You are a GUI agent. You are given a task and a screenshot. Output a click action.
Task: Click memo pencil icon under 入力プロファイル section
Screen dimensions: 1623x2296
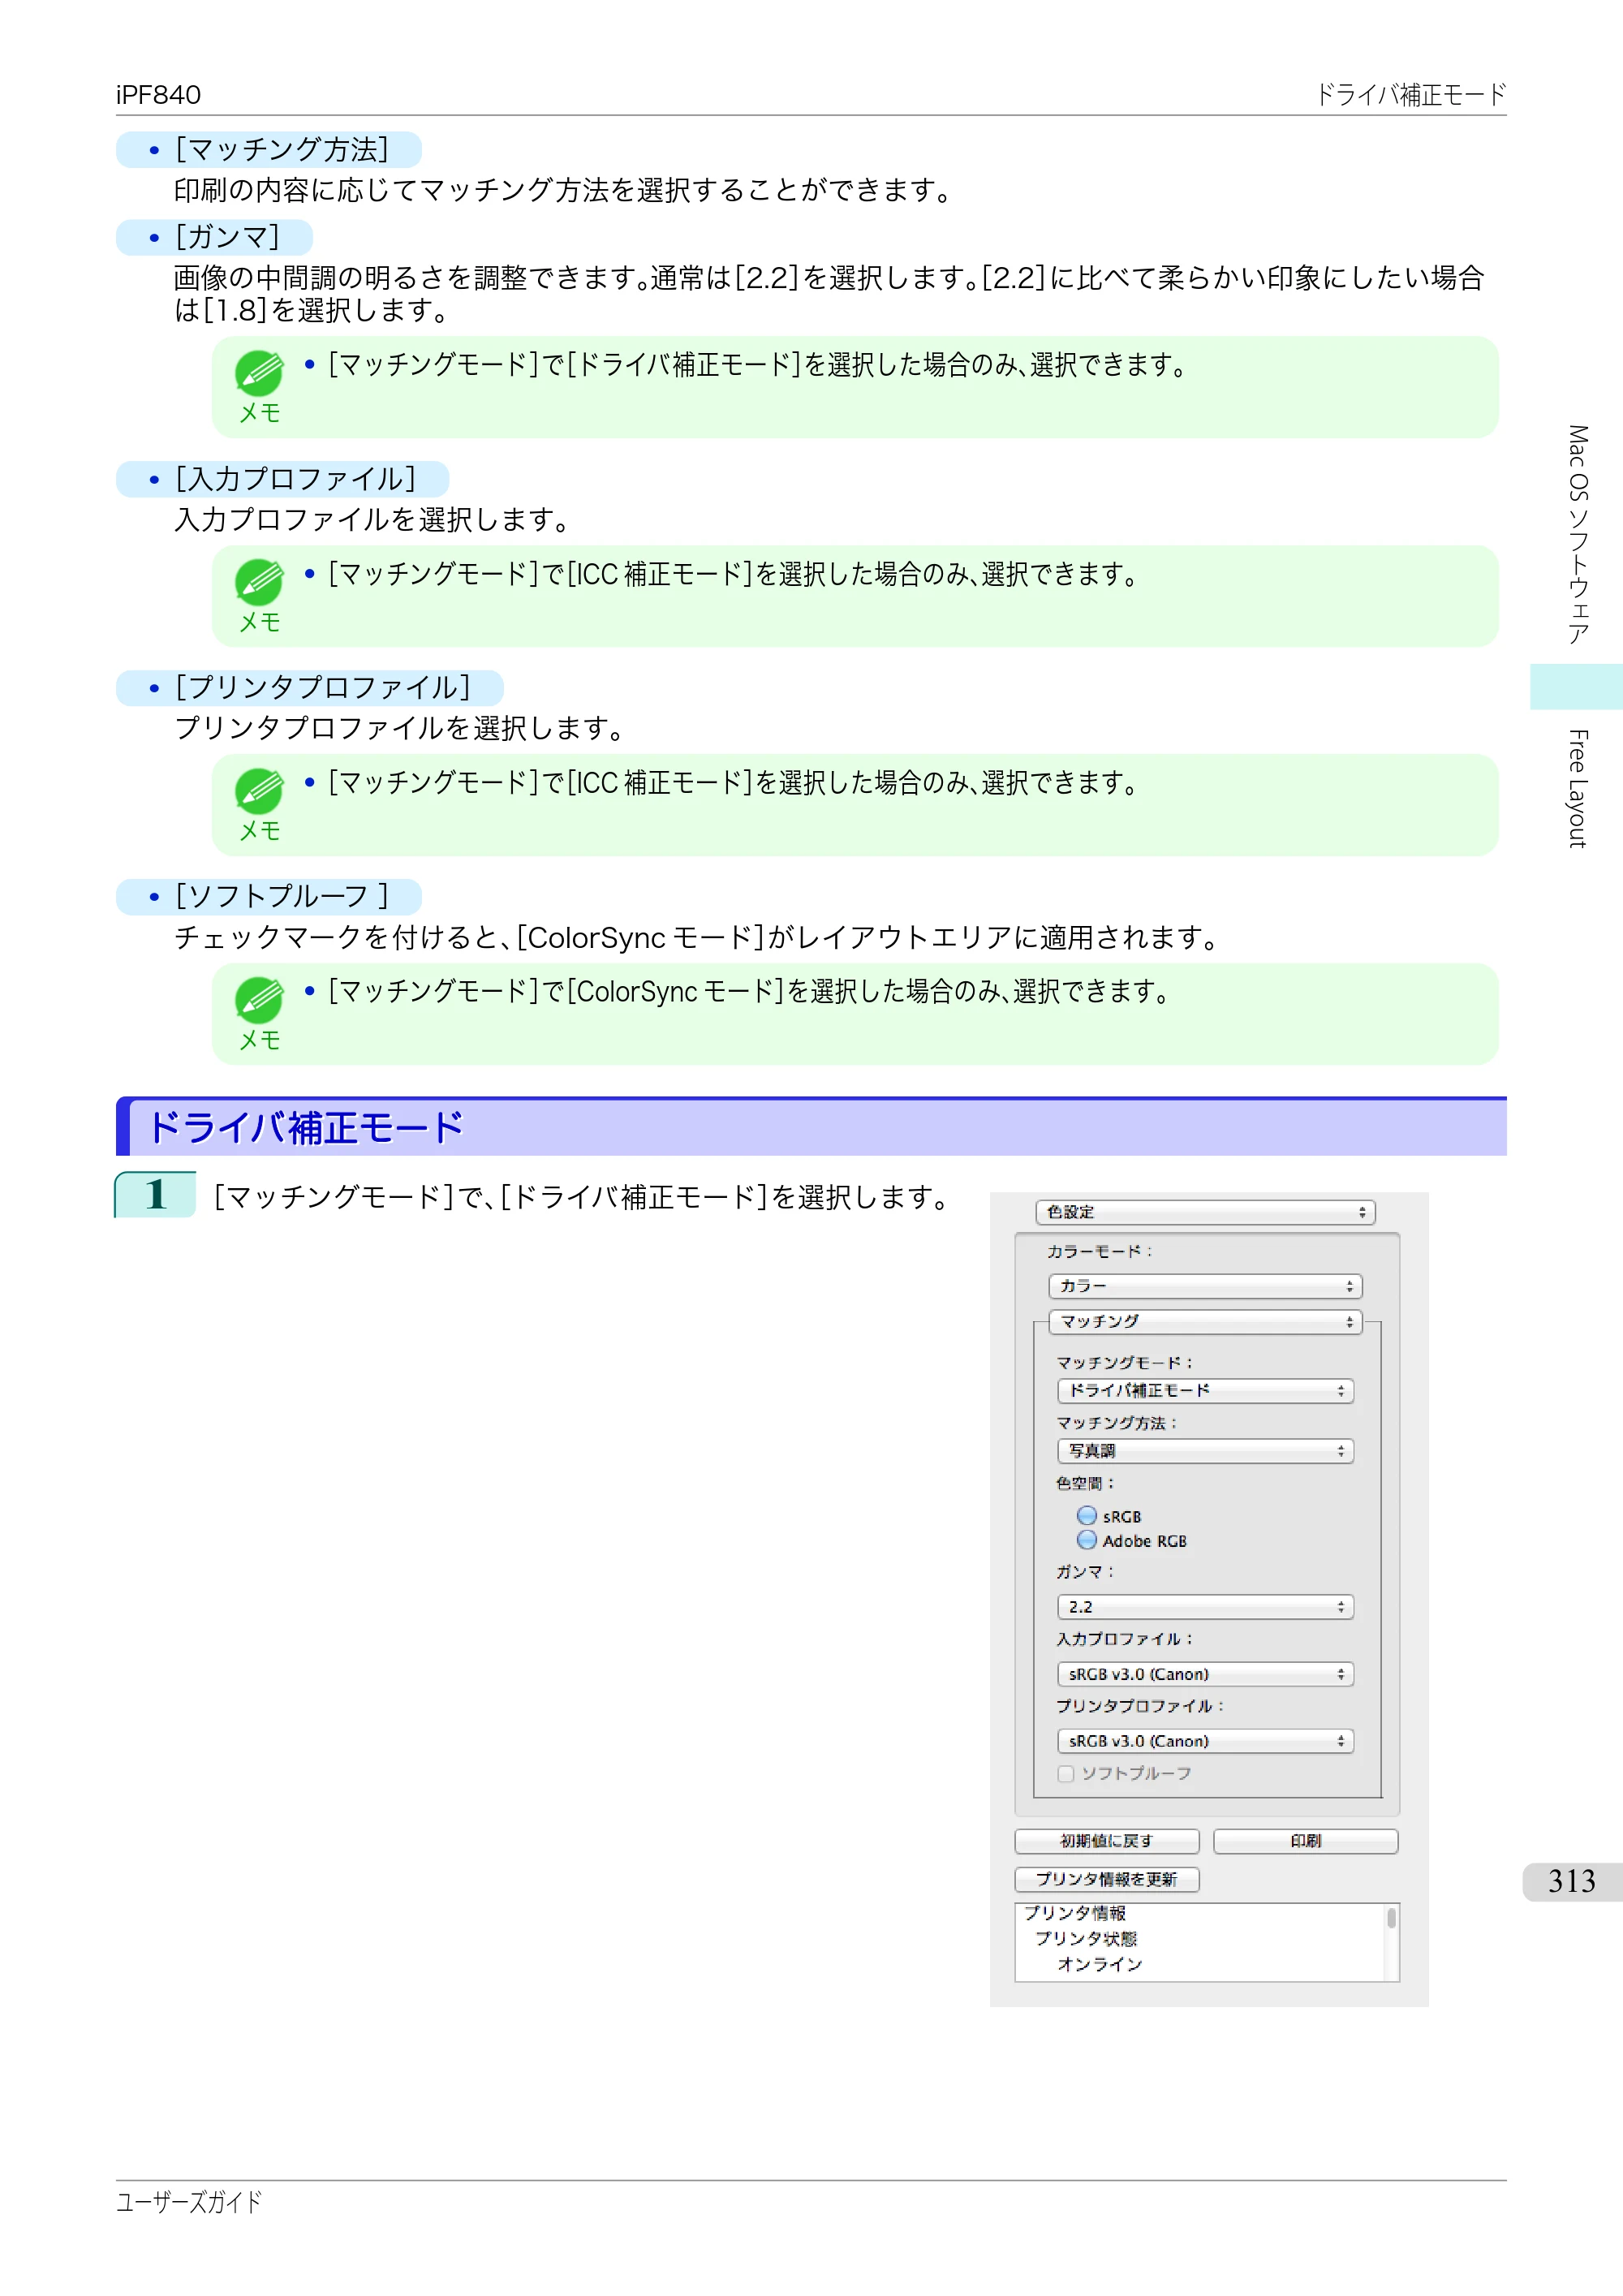click(x=259, y=583)
